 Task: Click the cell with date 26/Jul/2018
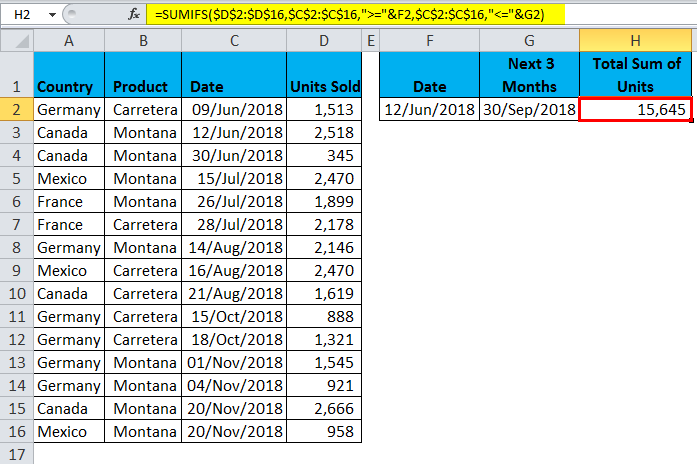[x=234, y=201]
